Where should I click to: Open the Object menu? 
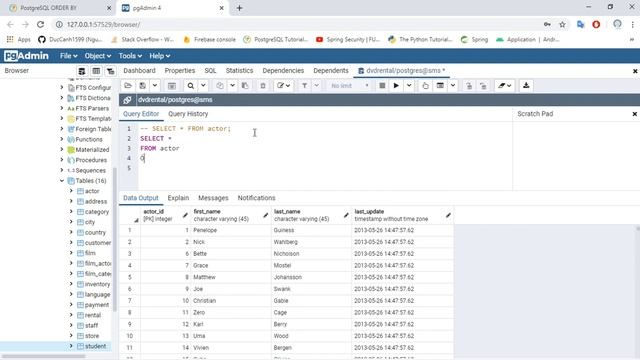pos(98,56)
